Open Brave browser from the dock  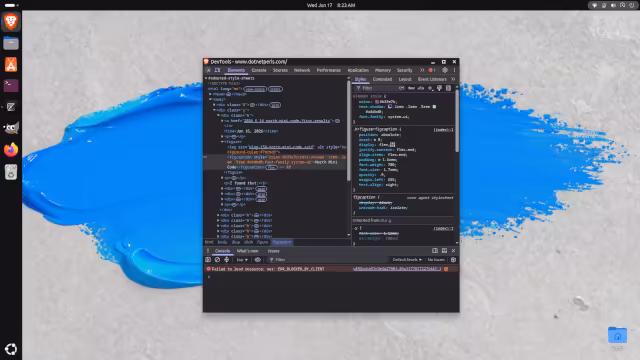[x=11, y=22]
